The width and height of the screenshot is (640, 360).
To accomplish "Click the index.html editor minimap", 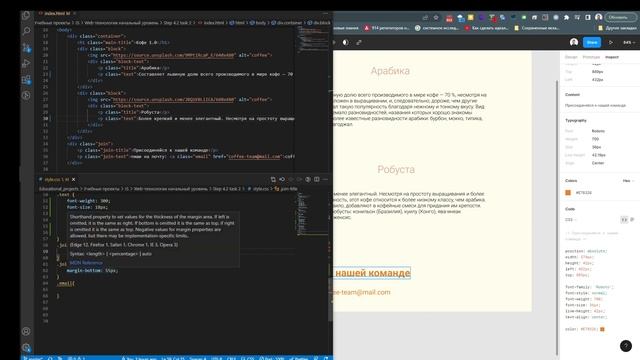I will click(x=313, y=39).
